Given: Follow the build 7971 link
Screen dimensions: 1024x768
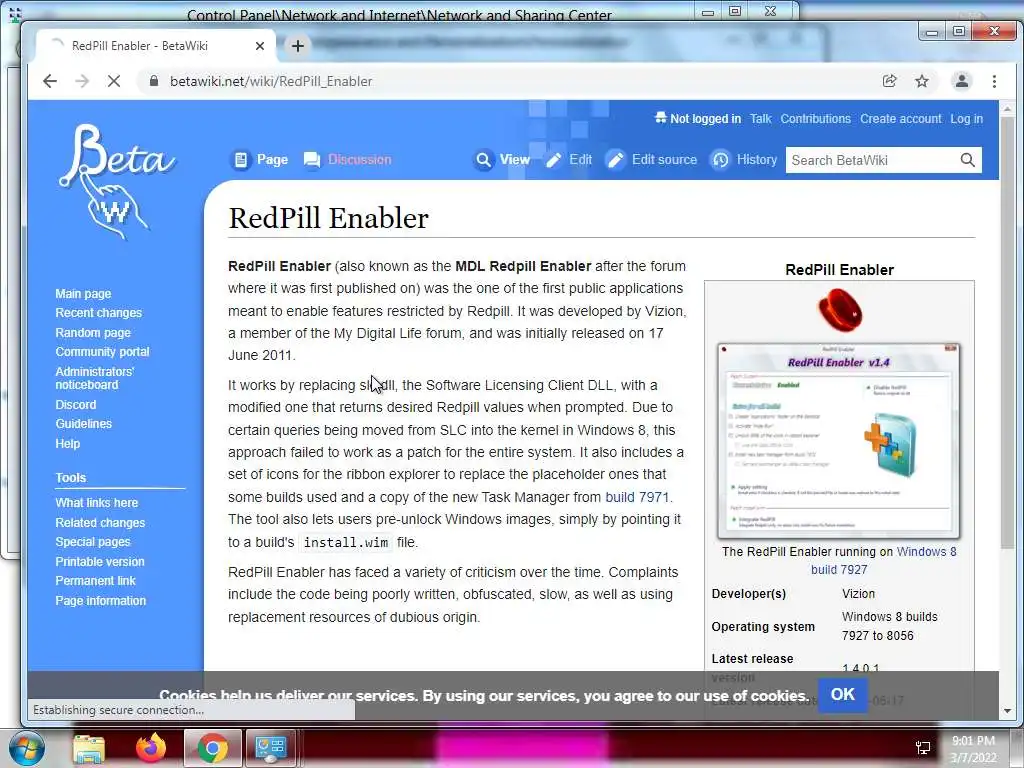Looking at the screenshot, I should [637, 497].
